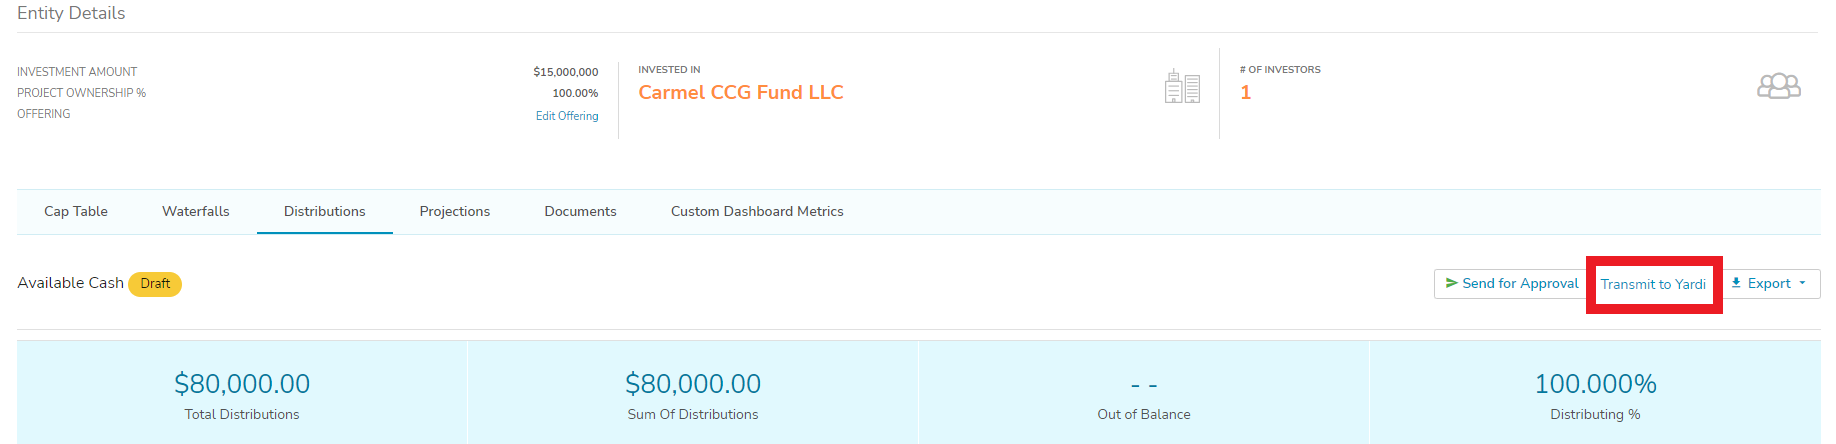This screenshot has height=444, width=1836.
Task: Open the Cap Table tab
Action: [x=76, y=212]
